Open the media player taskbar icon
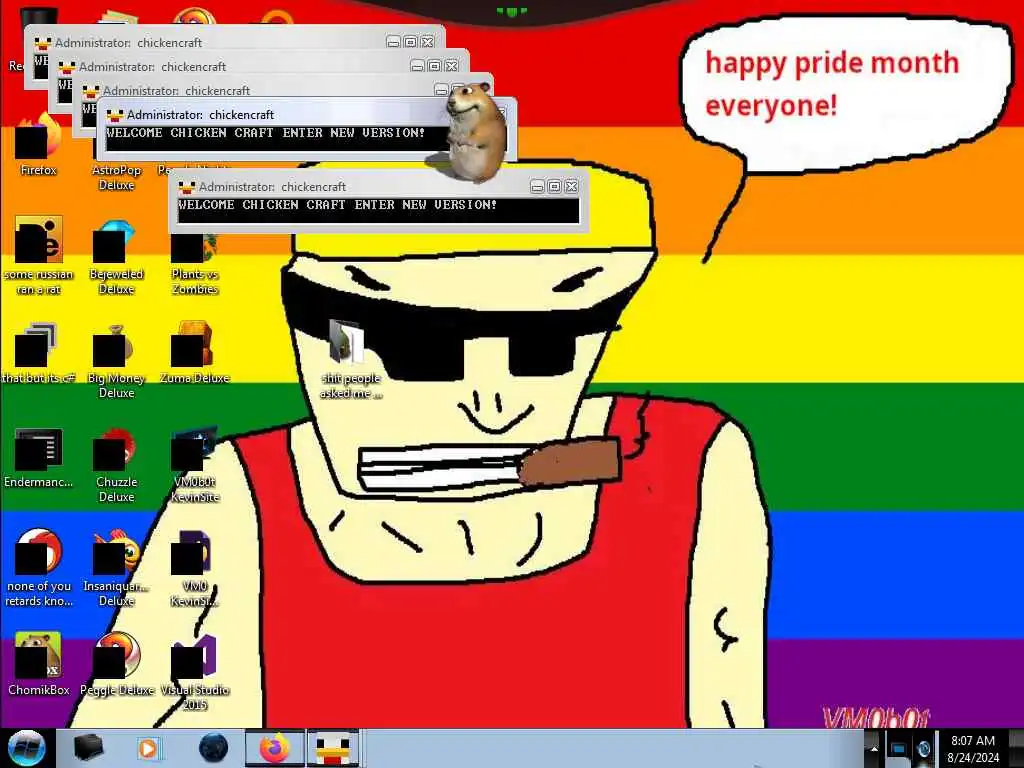Viewport: 1024px width, 768px height. click(x=149, y=748)
